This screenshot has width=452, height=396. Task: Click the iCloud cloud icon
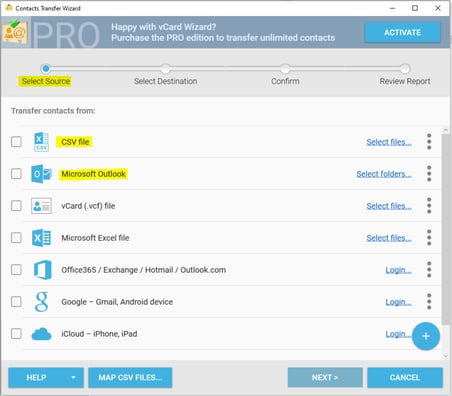pyautogui.click(x=41, y=334)
